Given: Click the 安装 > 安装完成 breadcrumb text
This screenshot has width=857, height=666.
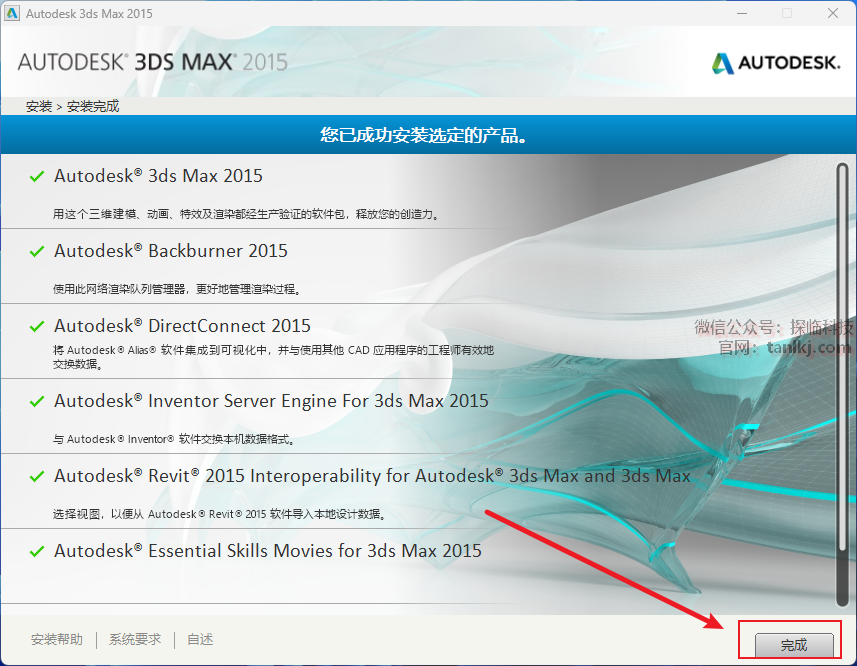Looking at the screenshot, I should point(72,106).
